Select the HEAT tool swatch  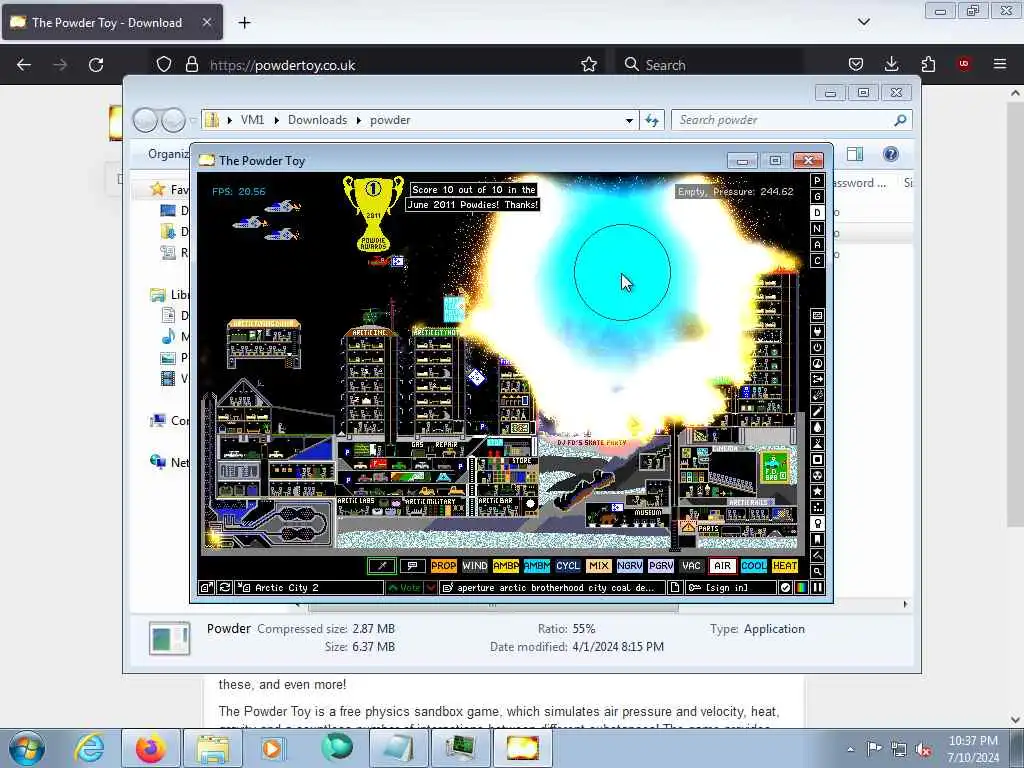point(784,566)
